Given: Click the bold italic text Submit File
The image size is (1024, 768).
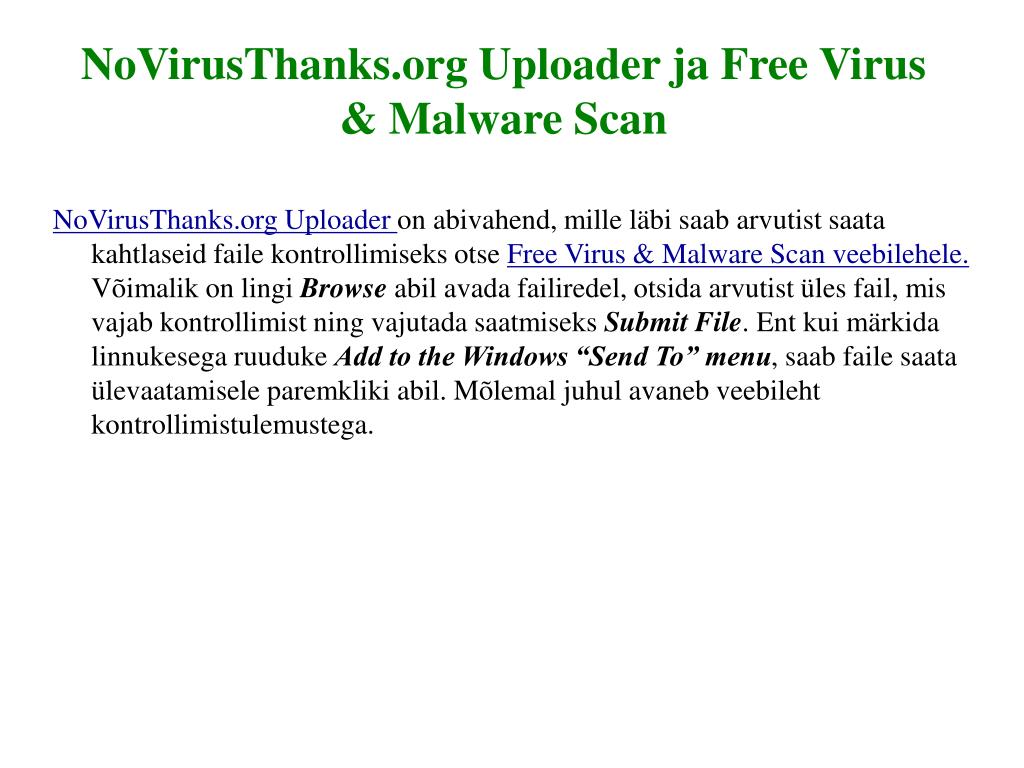Looking at the screenshot, I should (673, 323).
